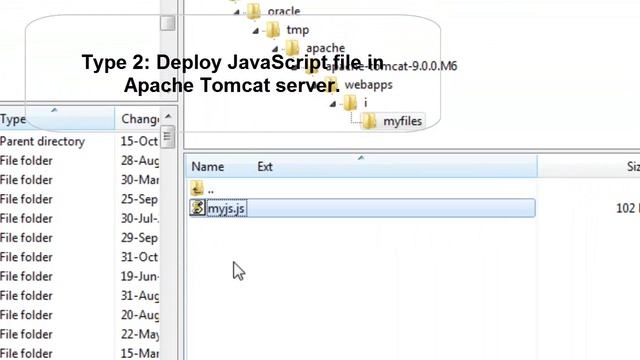Click the '28-Aug' date cell
This screenshot has height=360, width=640.
[x=140, y=161]
